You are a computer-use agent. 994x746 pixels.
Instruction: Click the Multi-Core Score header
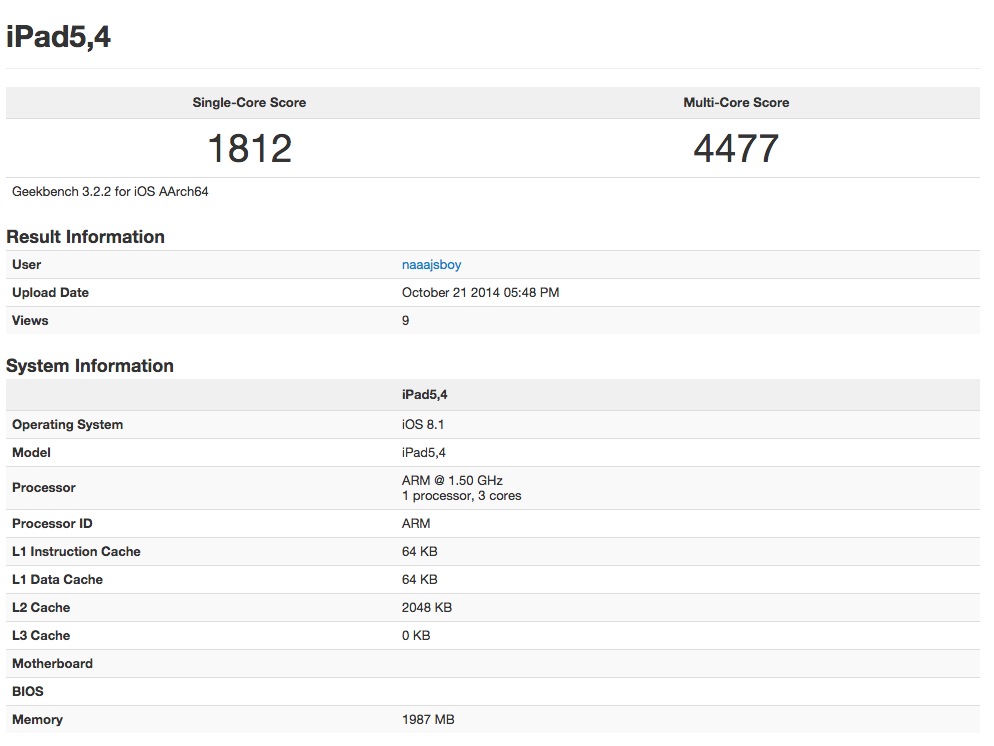pos(736,103)
